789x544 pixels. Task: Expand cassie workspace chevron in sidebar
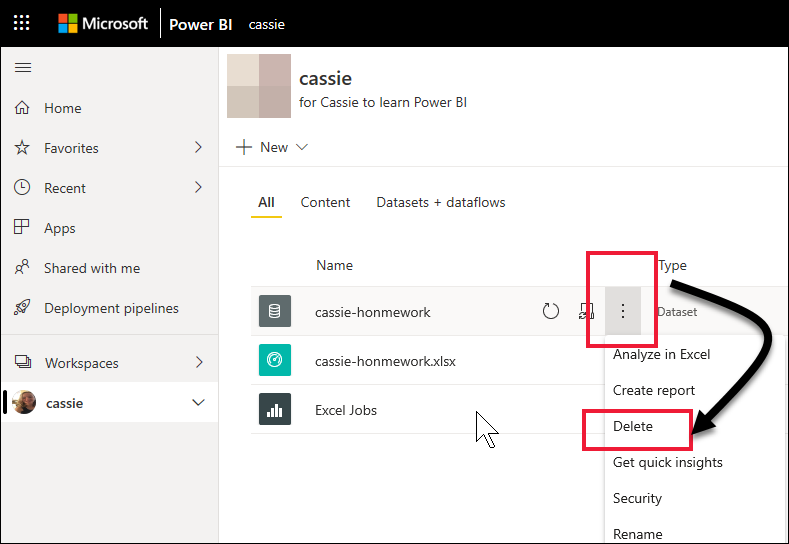tap(199, 403)
